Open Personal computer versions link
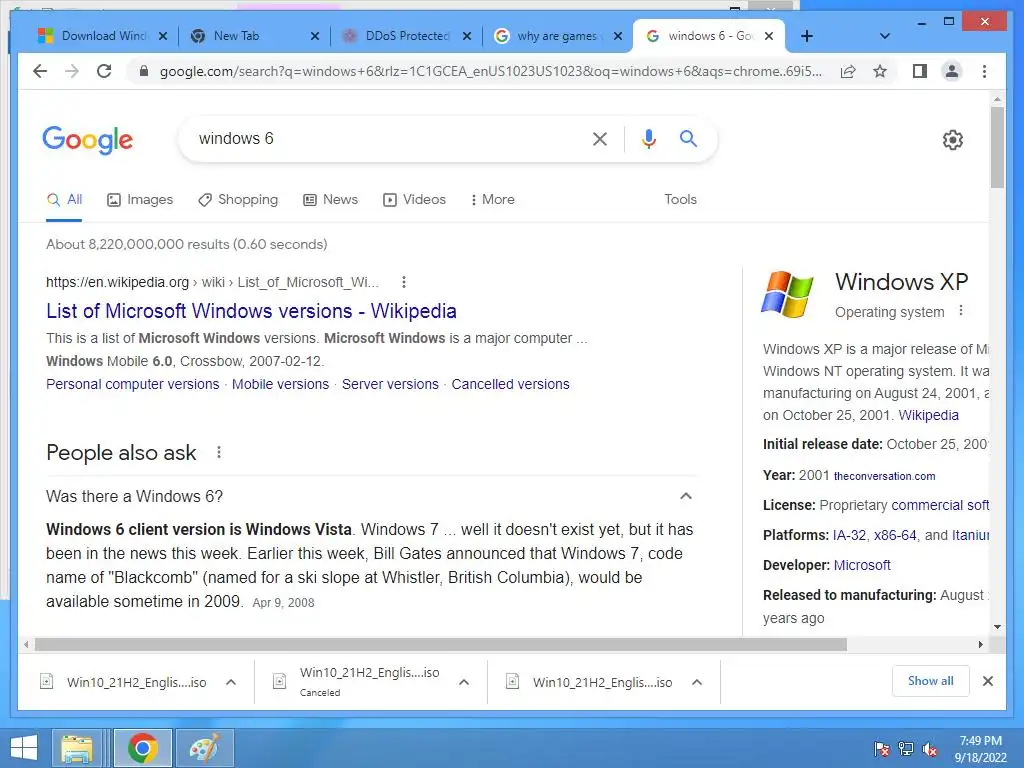This screenshot has width=1024, height=768. [x=133, y=384]
